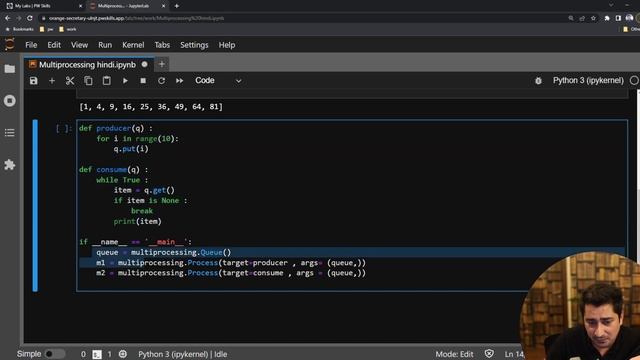Open the Tabs menu

(162, 45)
